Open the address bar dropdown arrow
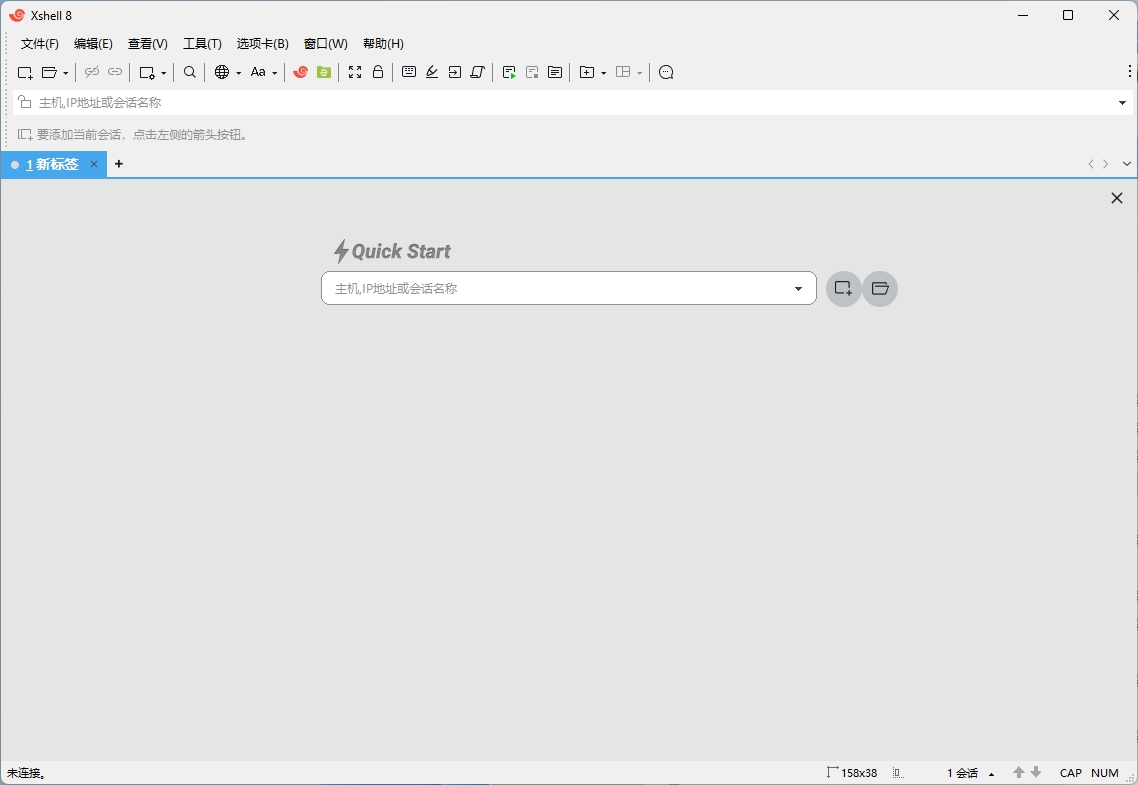 click(x=1121, y=102)
